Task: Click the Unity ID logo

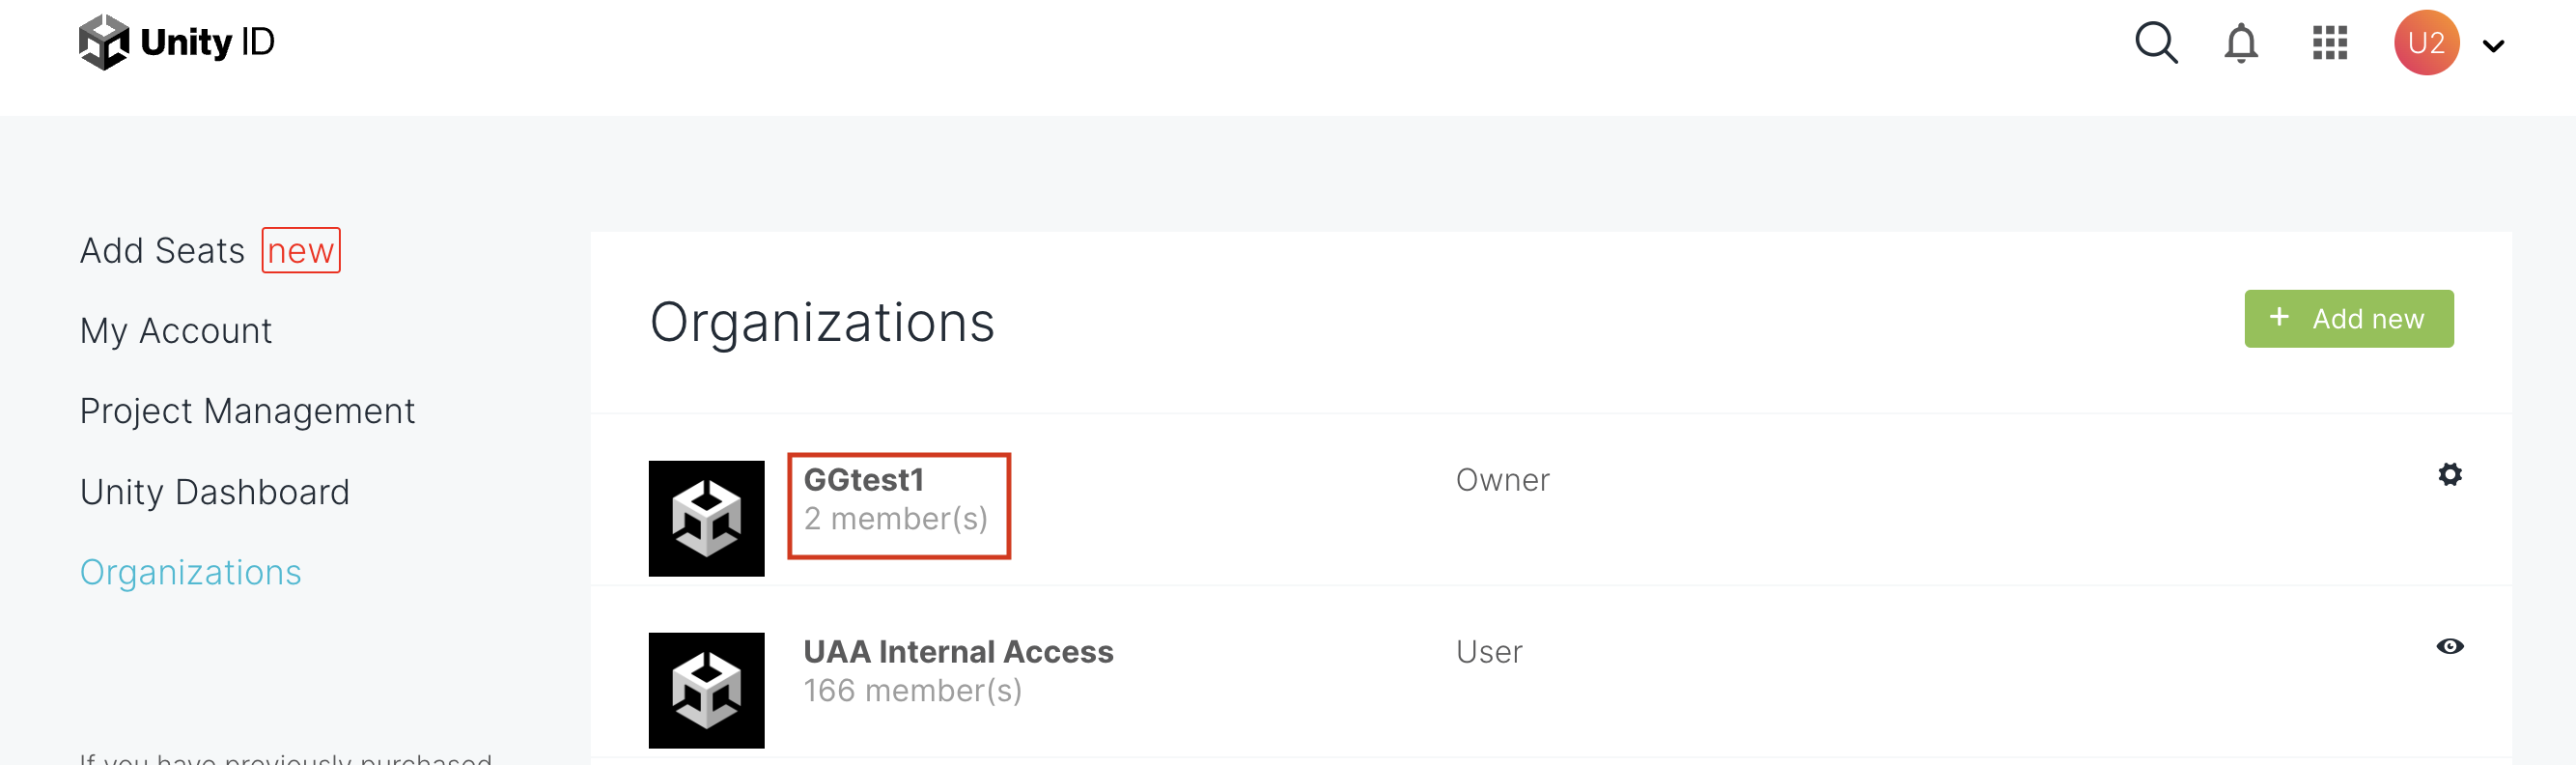Action: tap(176, 41)
